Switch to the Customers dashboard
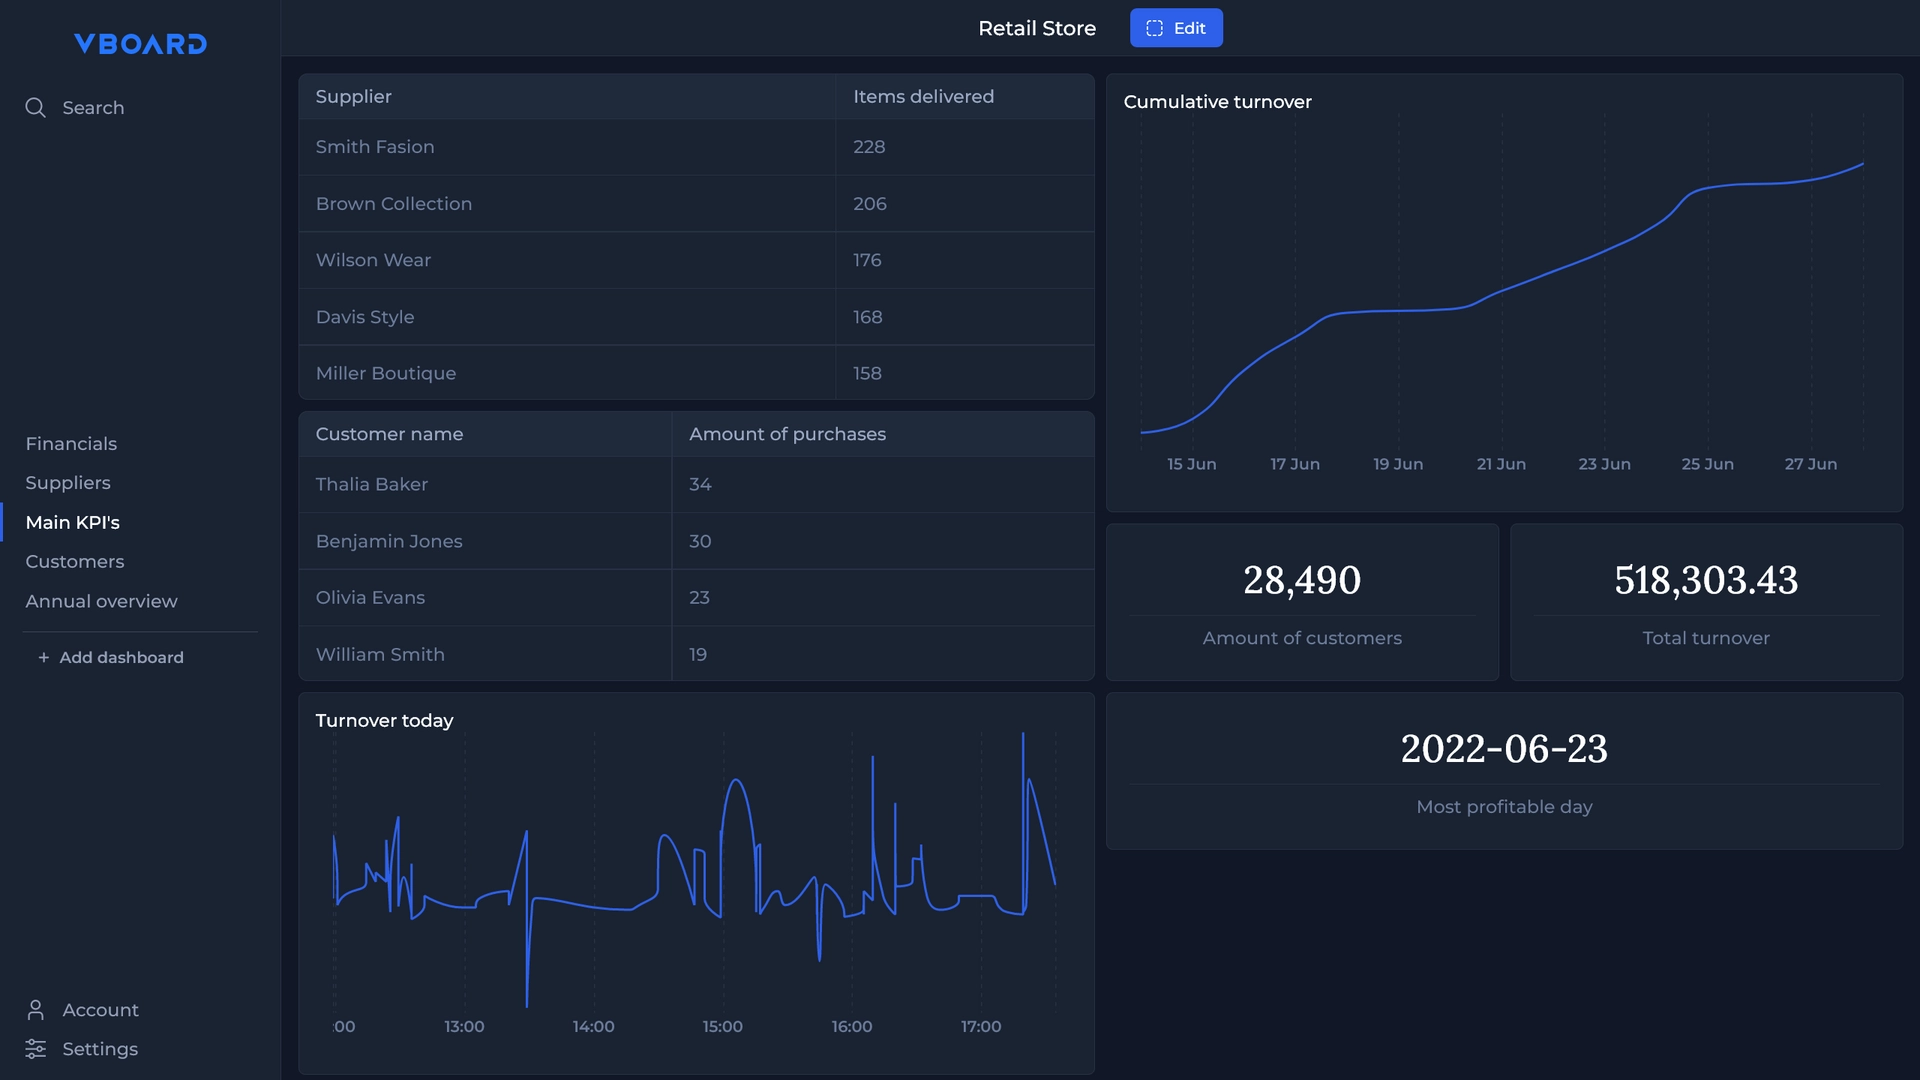This screenshot has height=1080, width=1920. 74,561
